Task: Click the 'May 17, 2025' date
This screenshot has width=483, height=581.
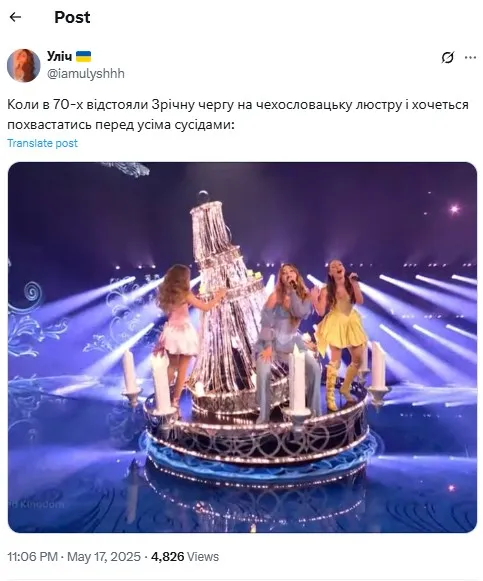Action: 104,557
